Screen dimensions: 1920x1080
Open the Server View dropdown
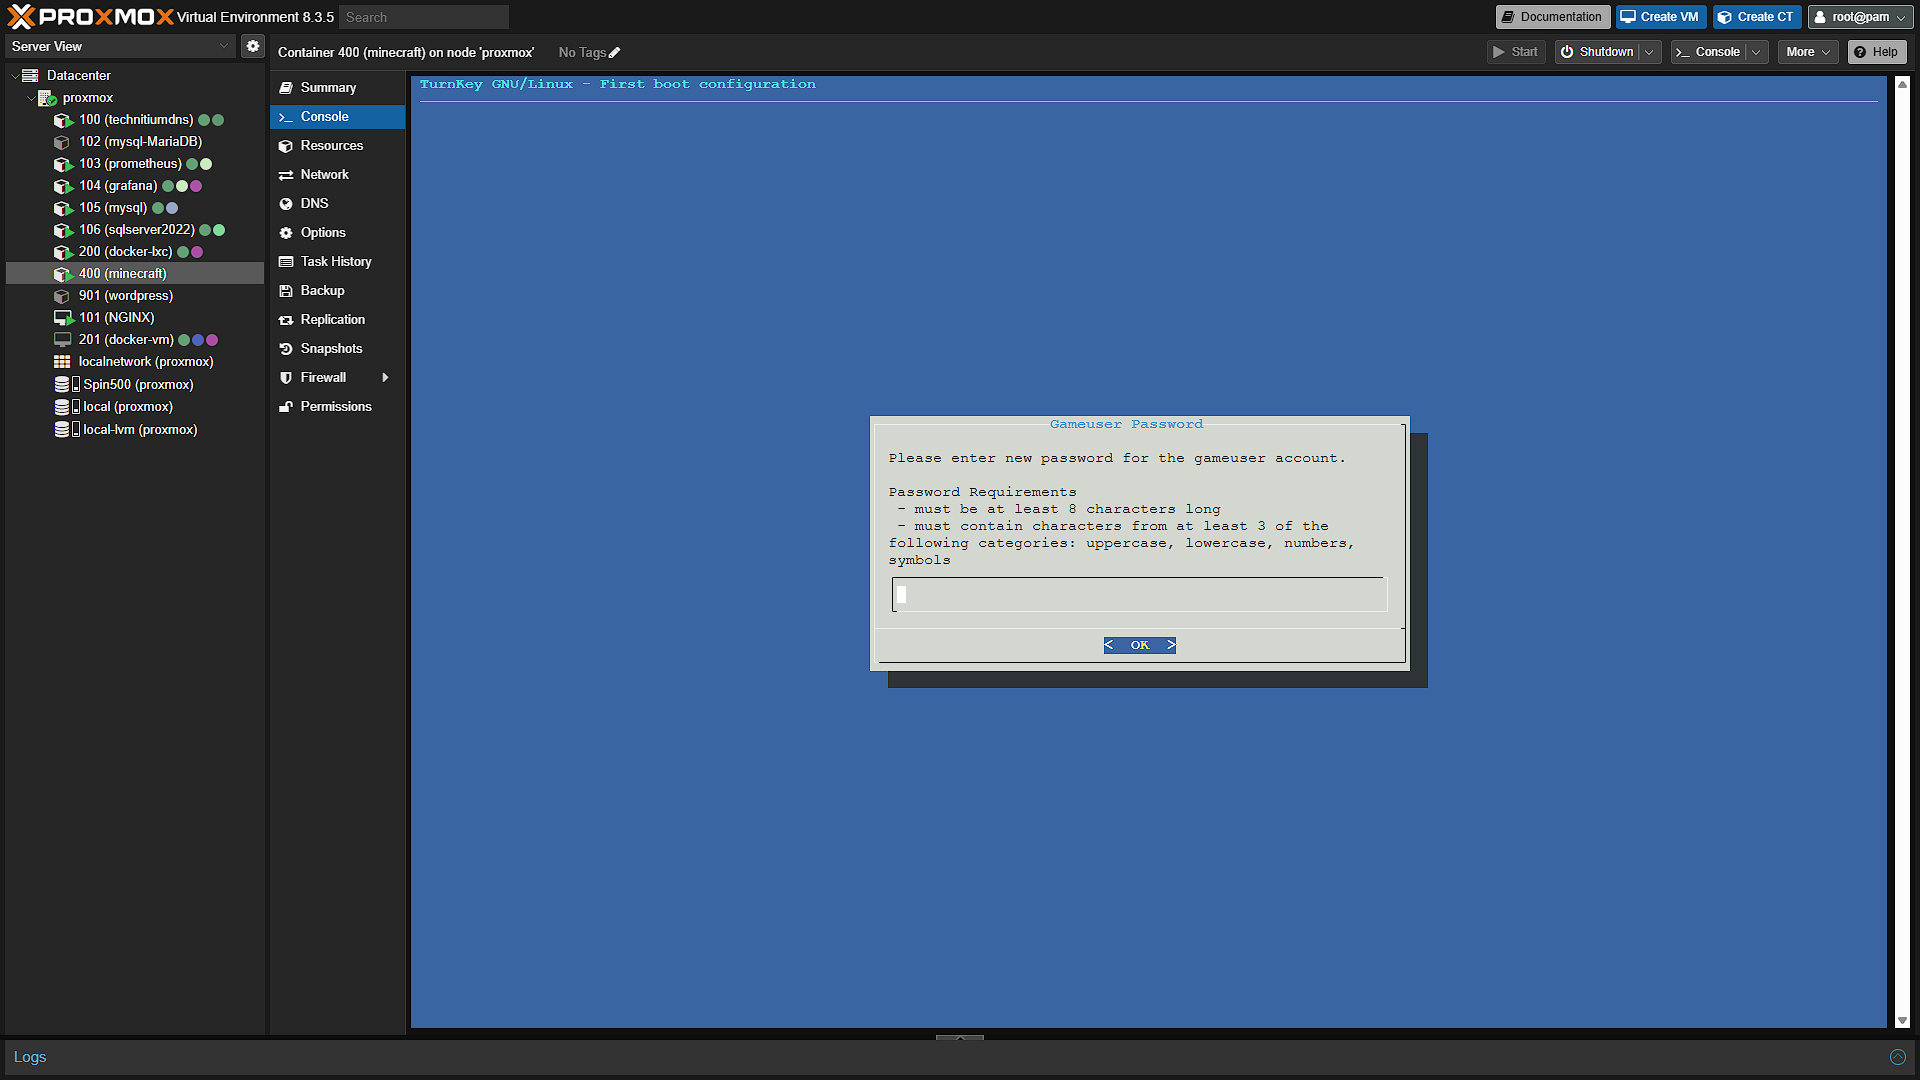click(x=223, y=46)
